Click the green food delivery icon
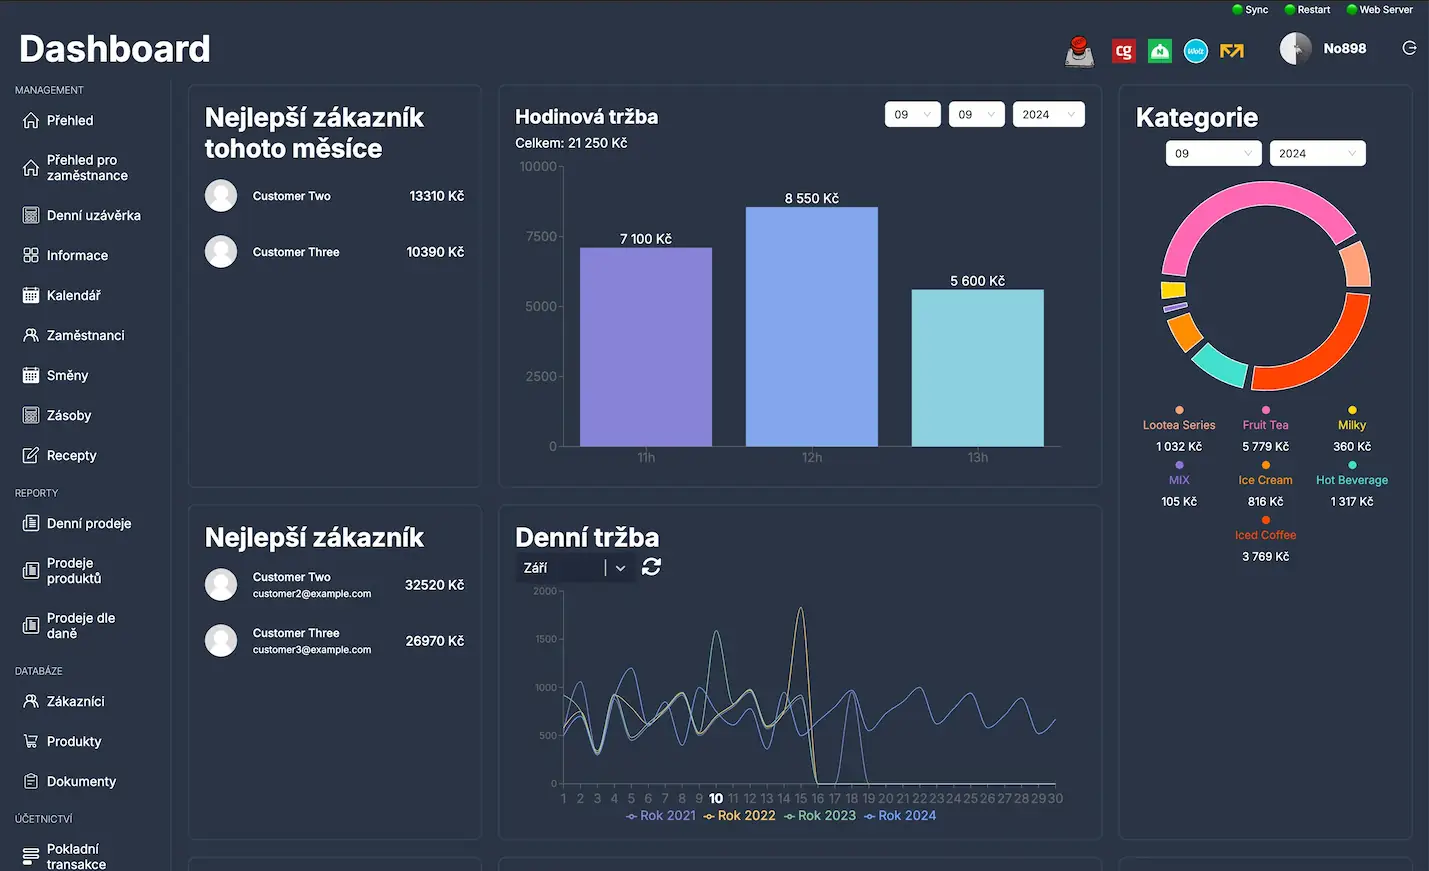The width and height of the screenshot is (1429, 871). pos(1159,50)
